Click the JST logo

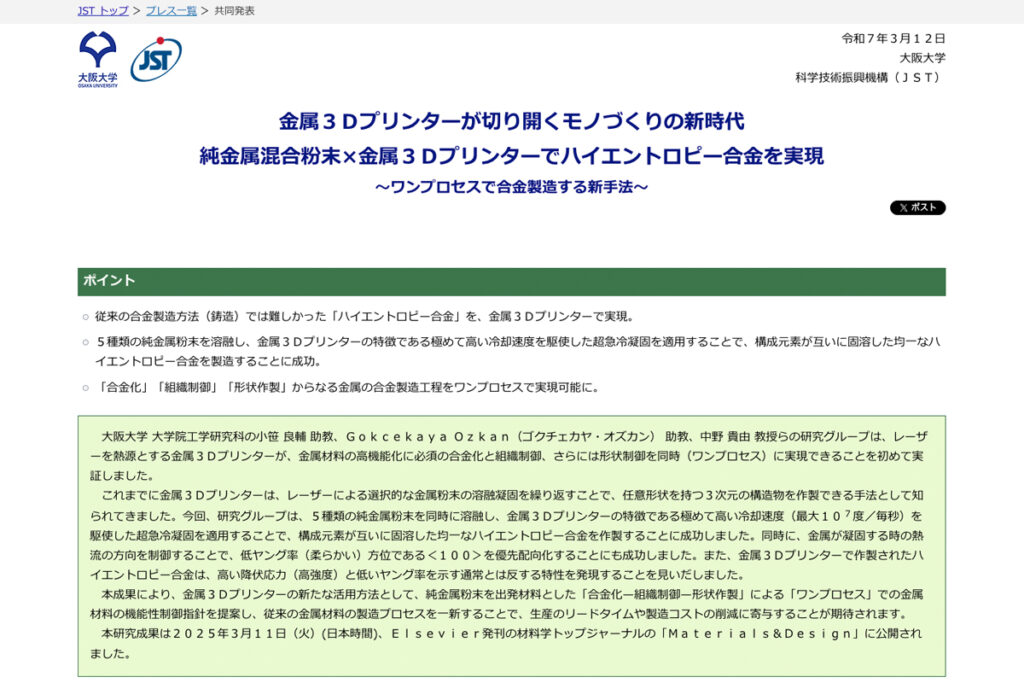pyautogui.click(x=156, y=59)
